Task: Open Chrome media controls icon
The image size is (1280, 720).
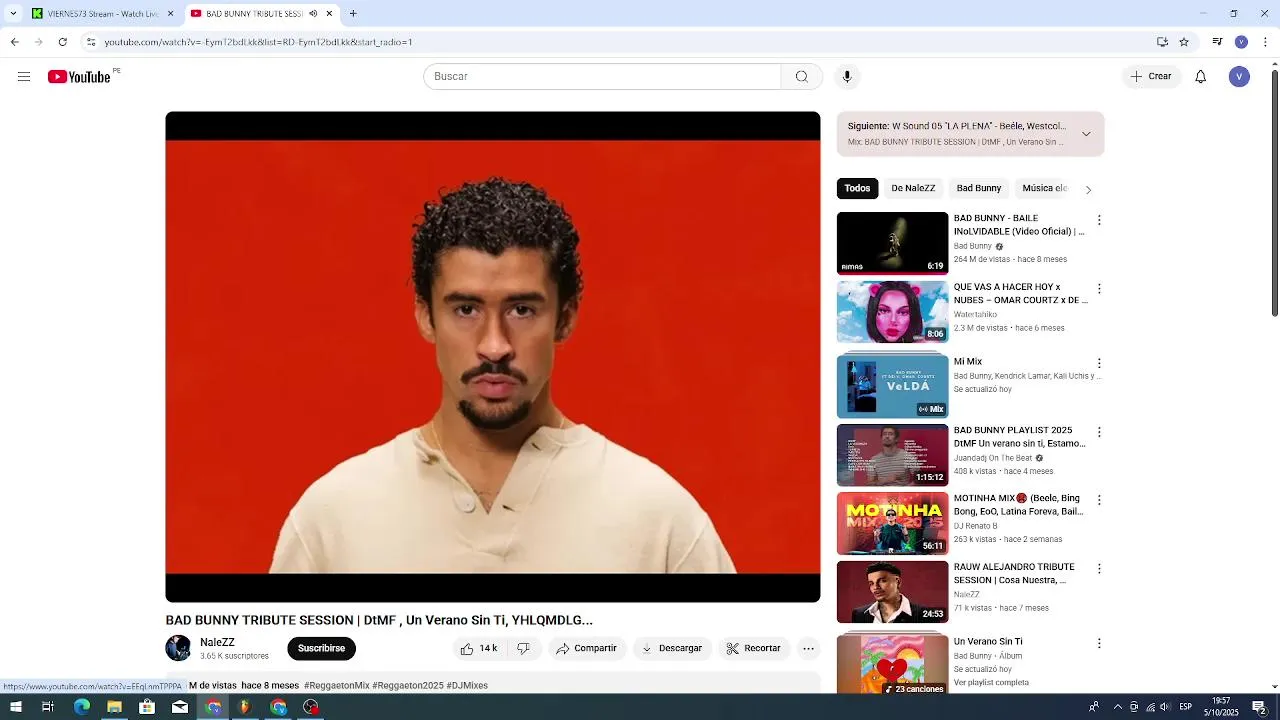Action: (1217, 42)
